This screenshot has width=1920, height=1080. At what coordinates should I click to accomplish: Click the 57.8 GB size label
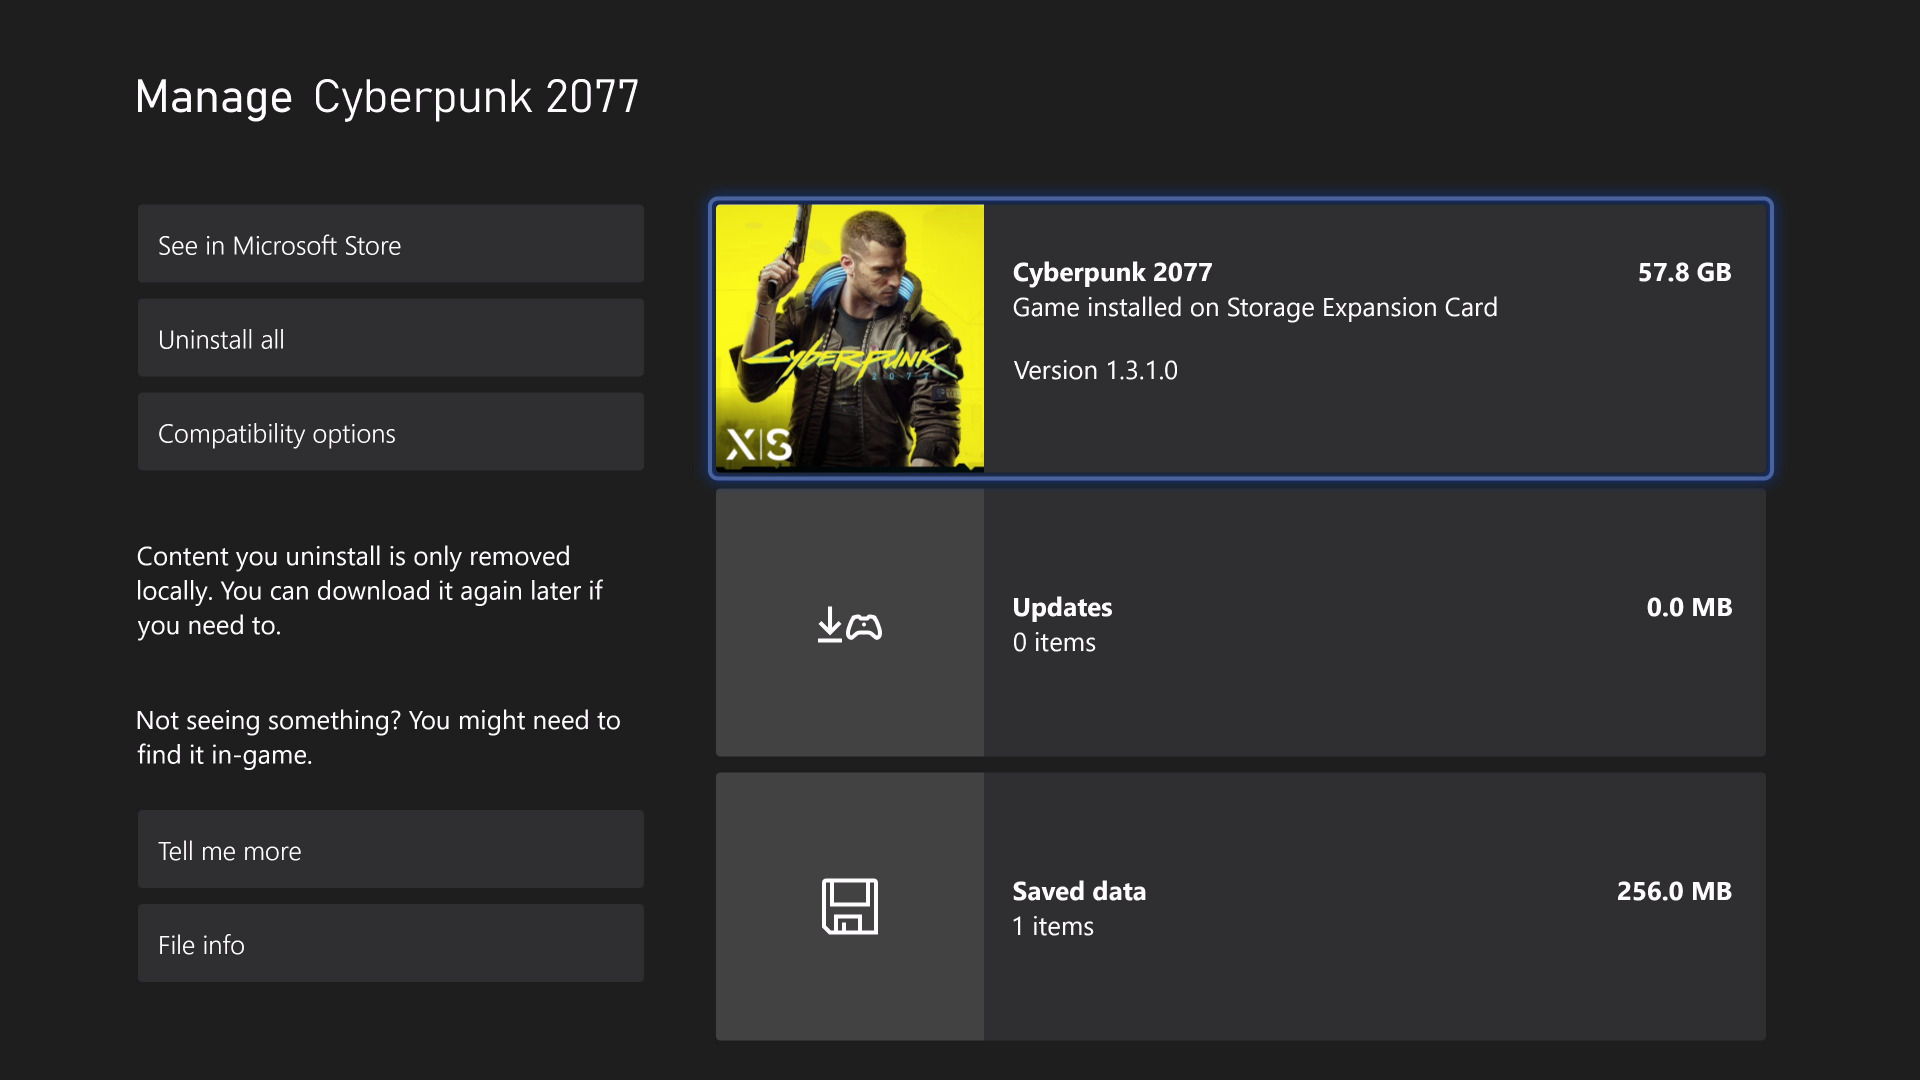(x=1683, y=272)
